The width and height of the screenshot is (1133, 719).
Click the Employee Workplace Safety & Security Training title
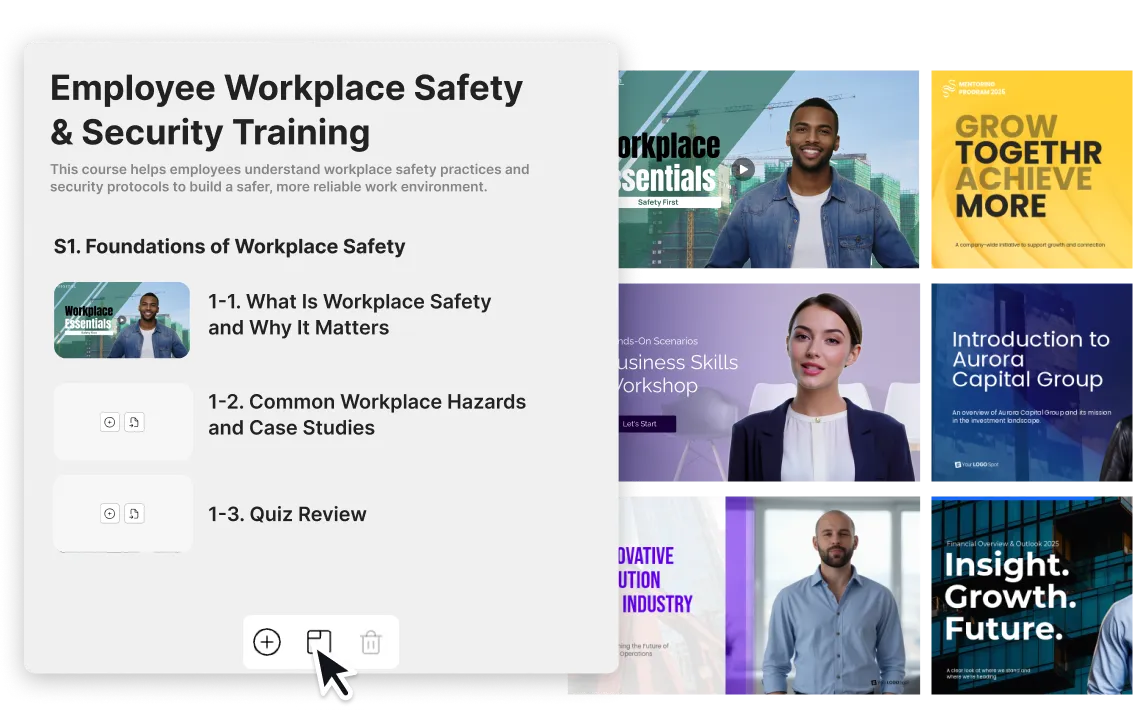[x=286, y=110]
